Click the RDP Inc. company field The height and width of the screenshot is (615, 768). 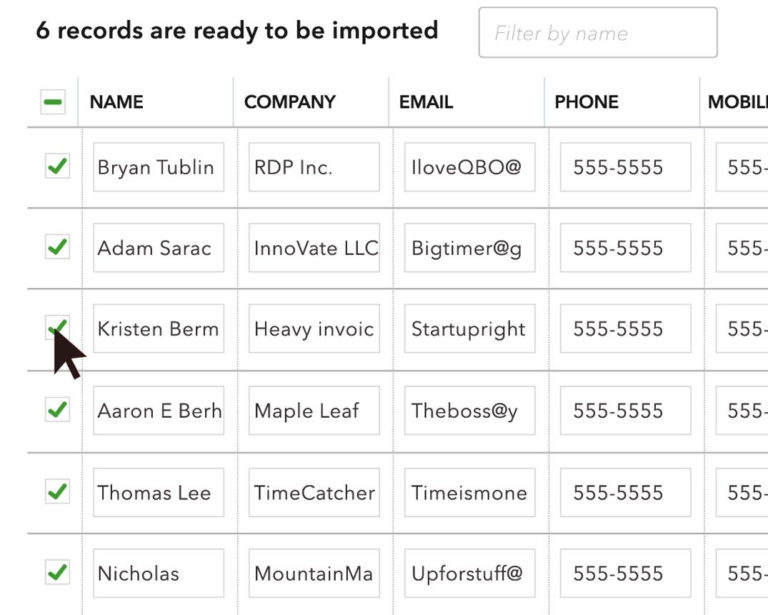coord(314,167)
